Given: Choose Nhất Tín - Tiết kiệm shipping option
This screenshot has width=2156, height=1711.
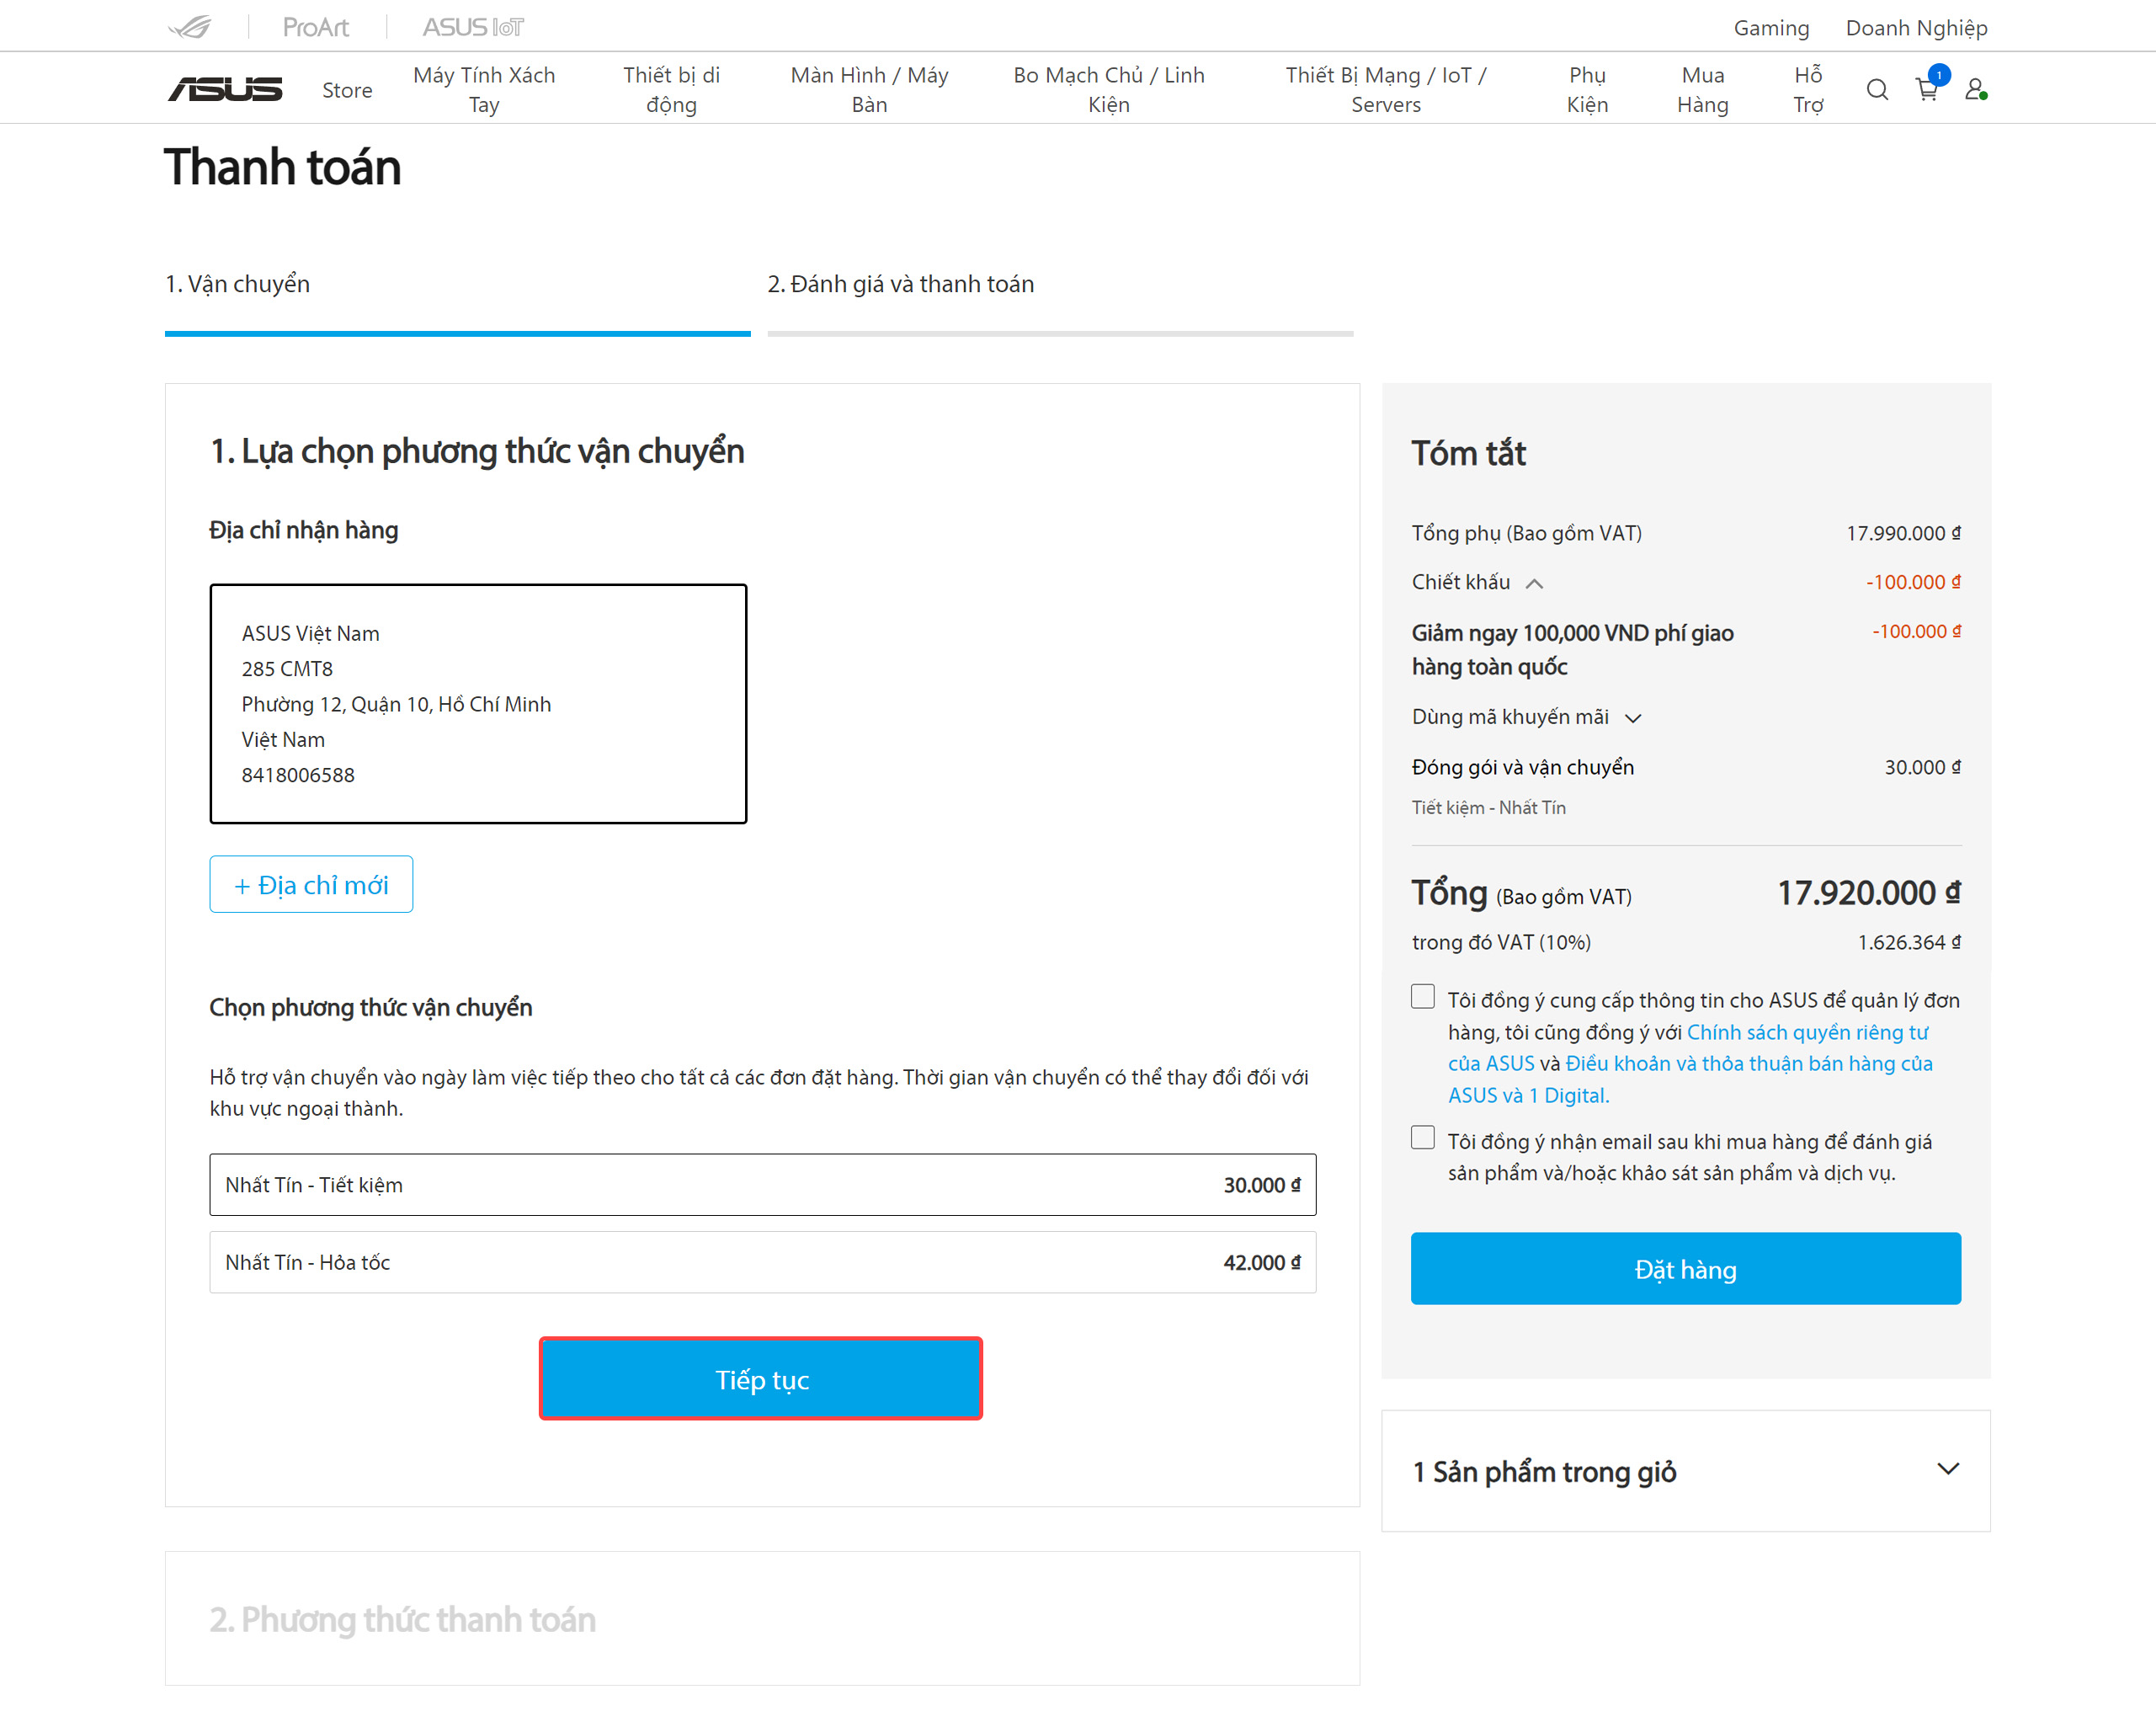Looking at the screenshot, I should [x=762, y=1185].
